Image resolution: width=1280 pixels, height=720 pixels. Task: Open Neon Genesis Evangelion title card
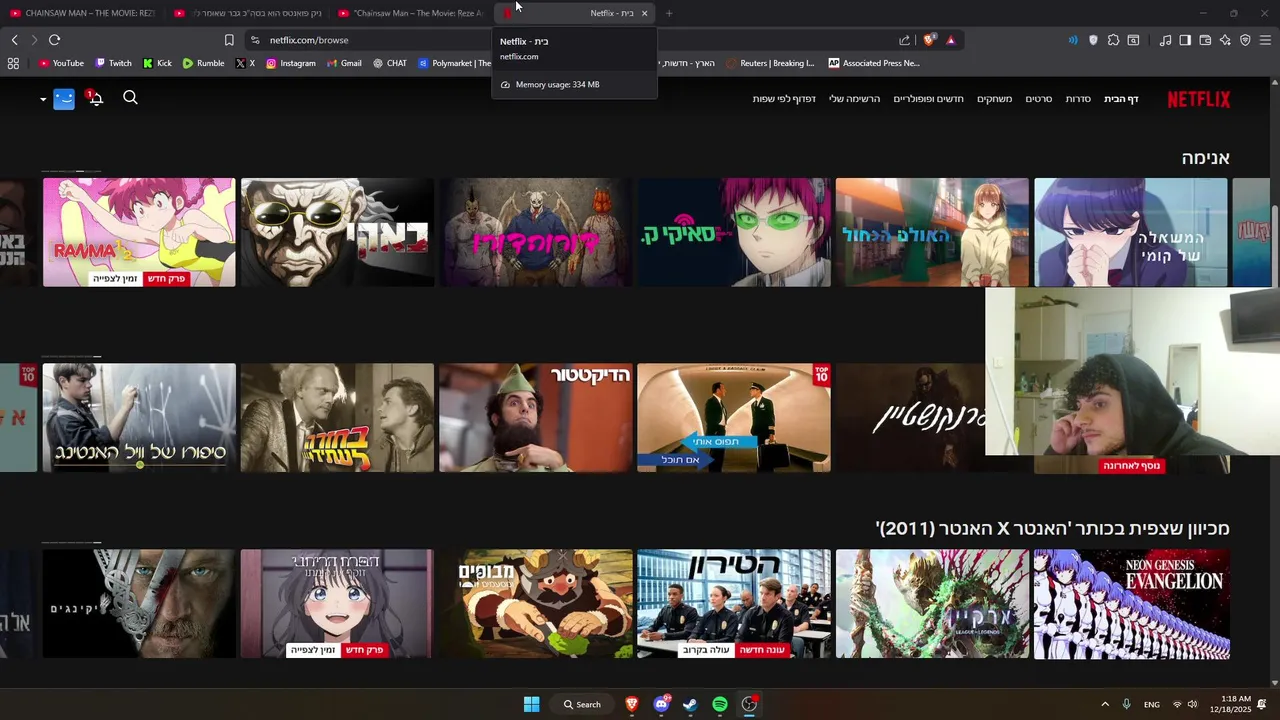[1132, 604]
